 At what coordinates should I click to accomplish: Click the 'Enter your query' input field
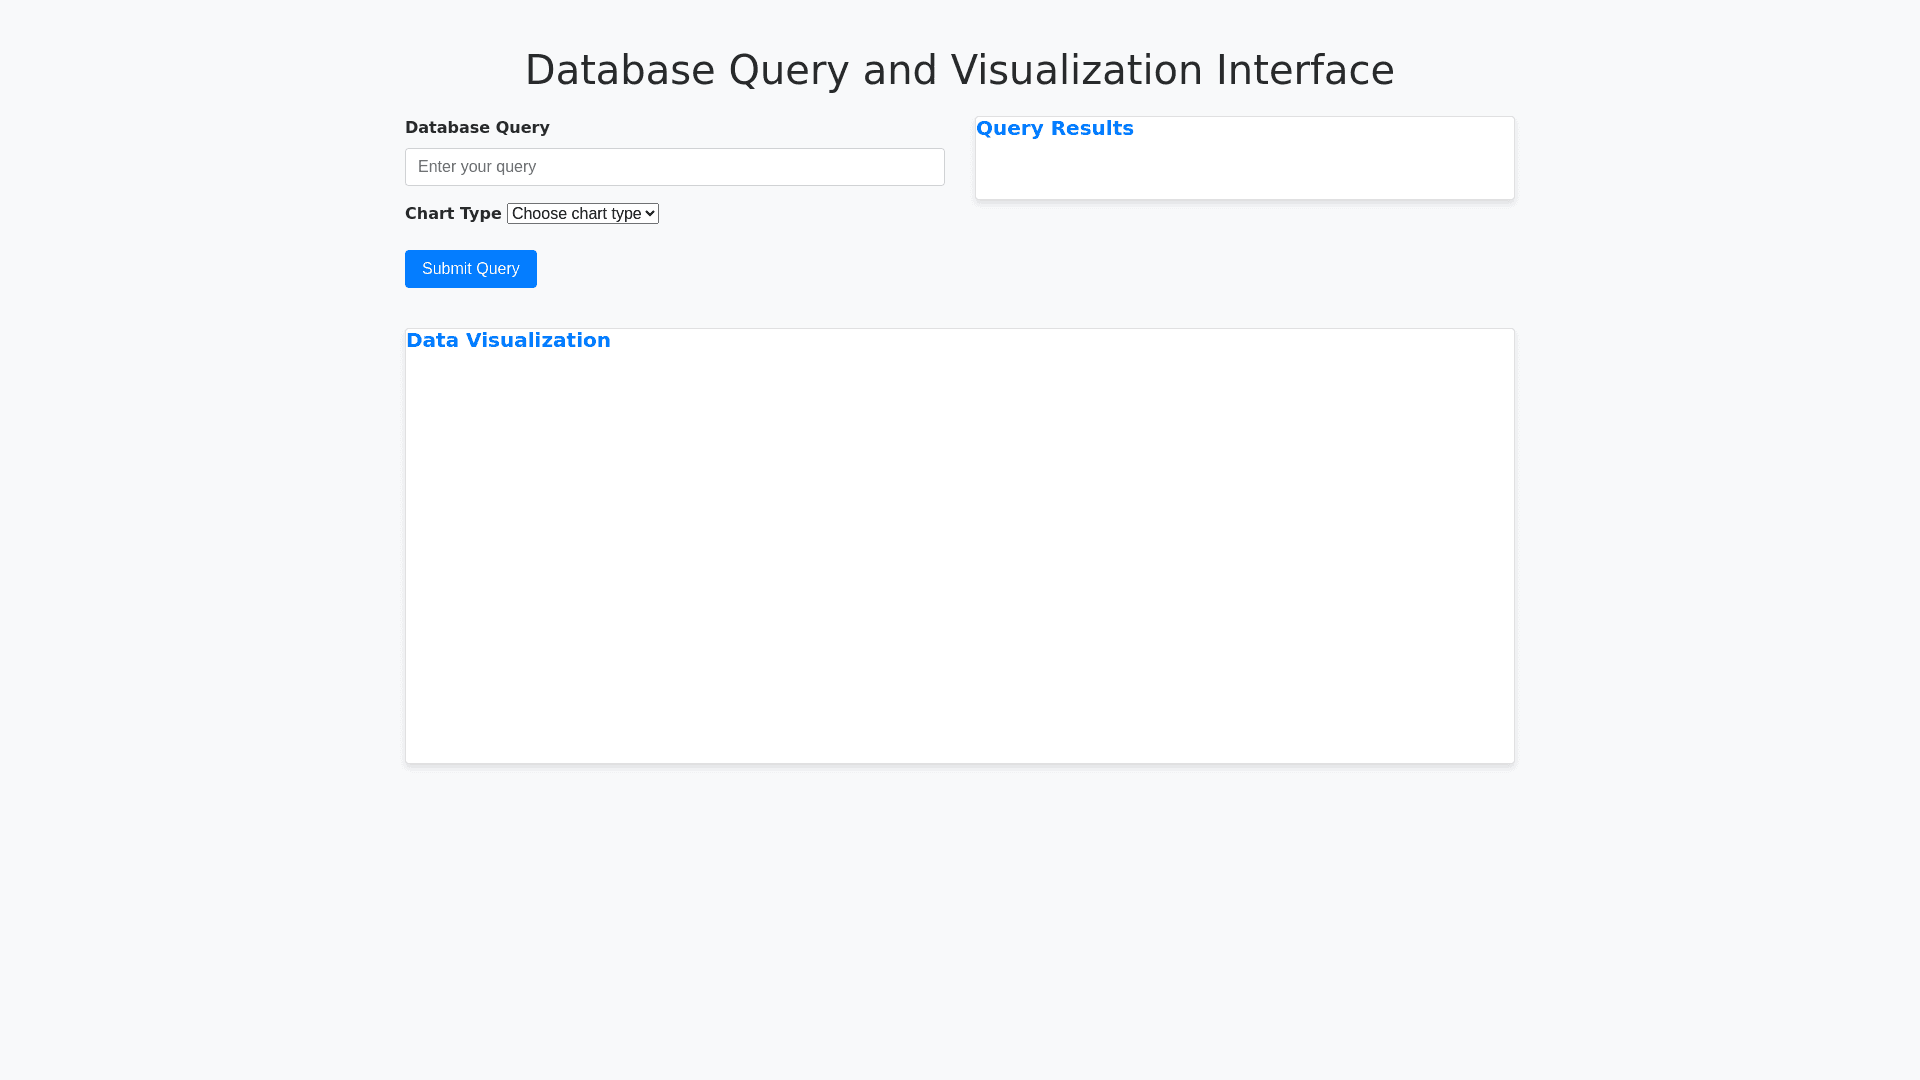(674, 167)
